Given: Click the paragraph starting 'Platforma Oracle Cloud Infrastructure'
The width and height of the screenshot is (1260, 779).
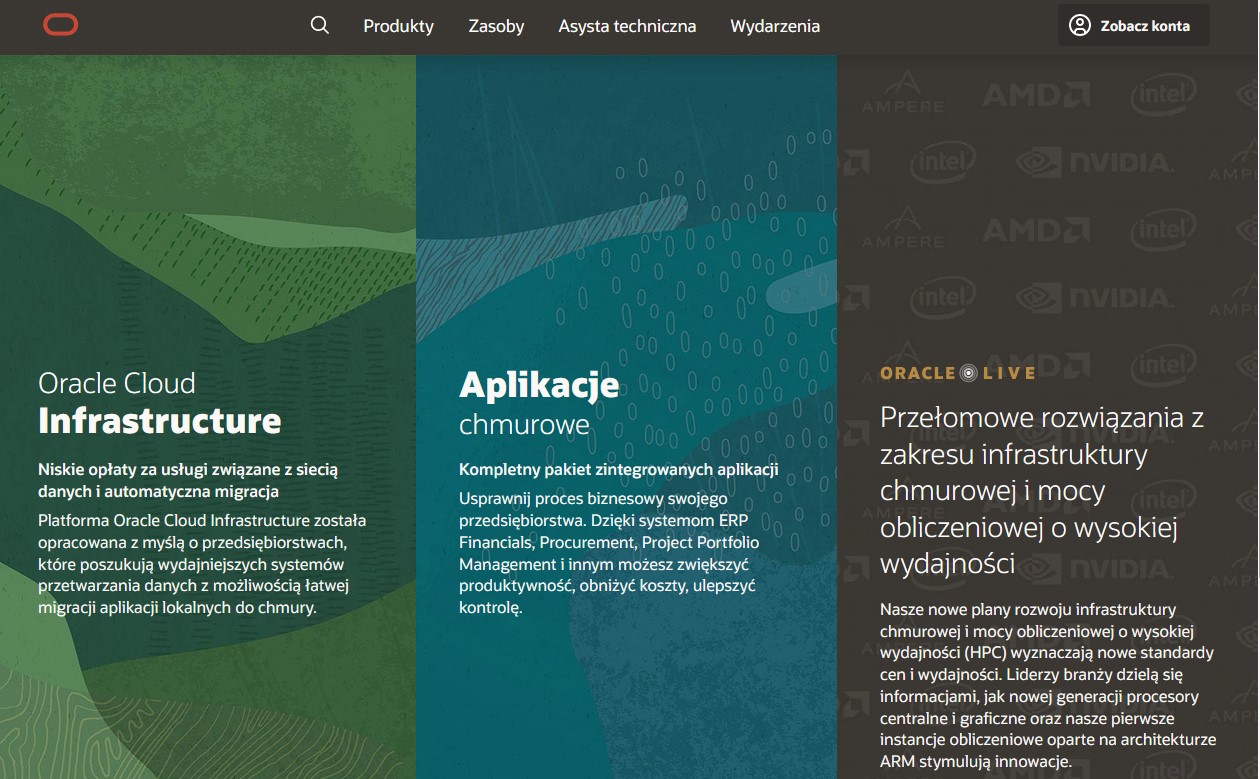Looking at the screenshot, I should 203,564.
